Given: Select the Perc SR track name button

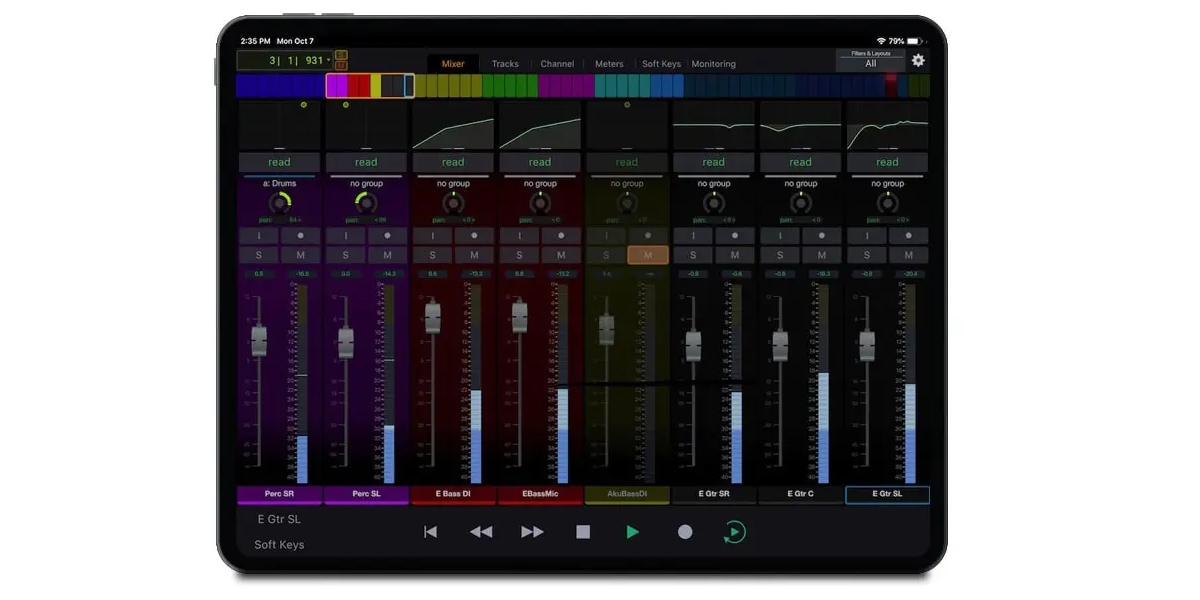Looking at the screenshot, I should coord(279,494).
